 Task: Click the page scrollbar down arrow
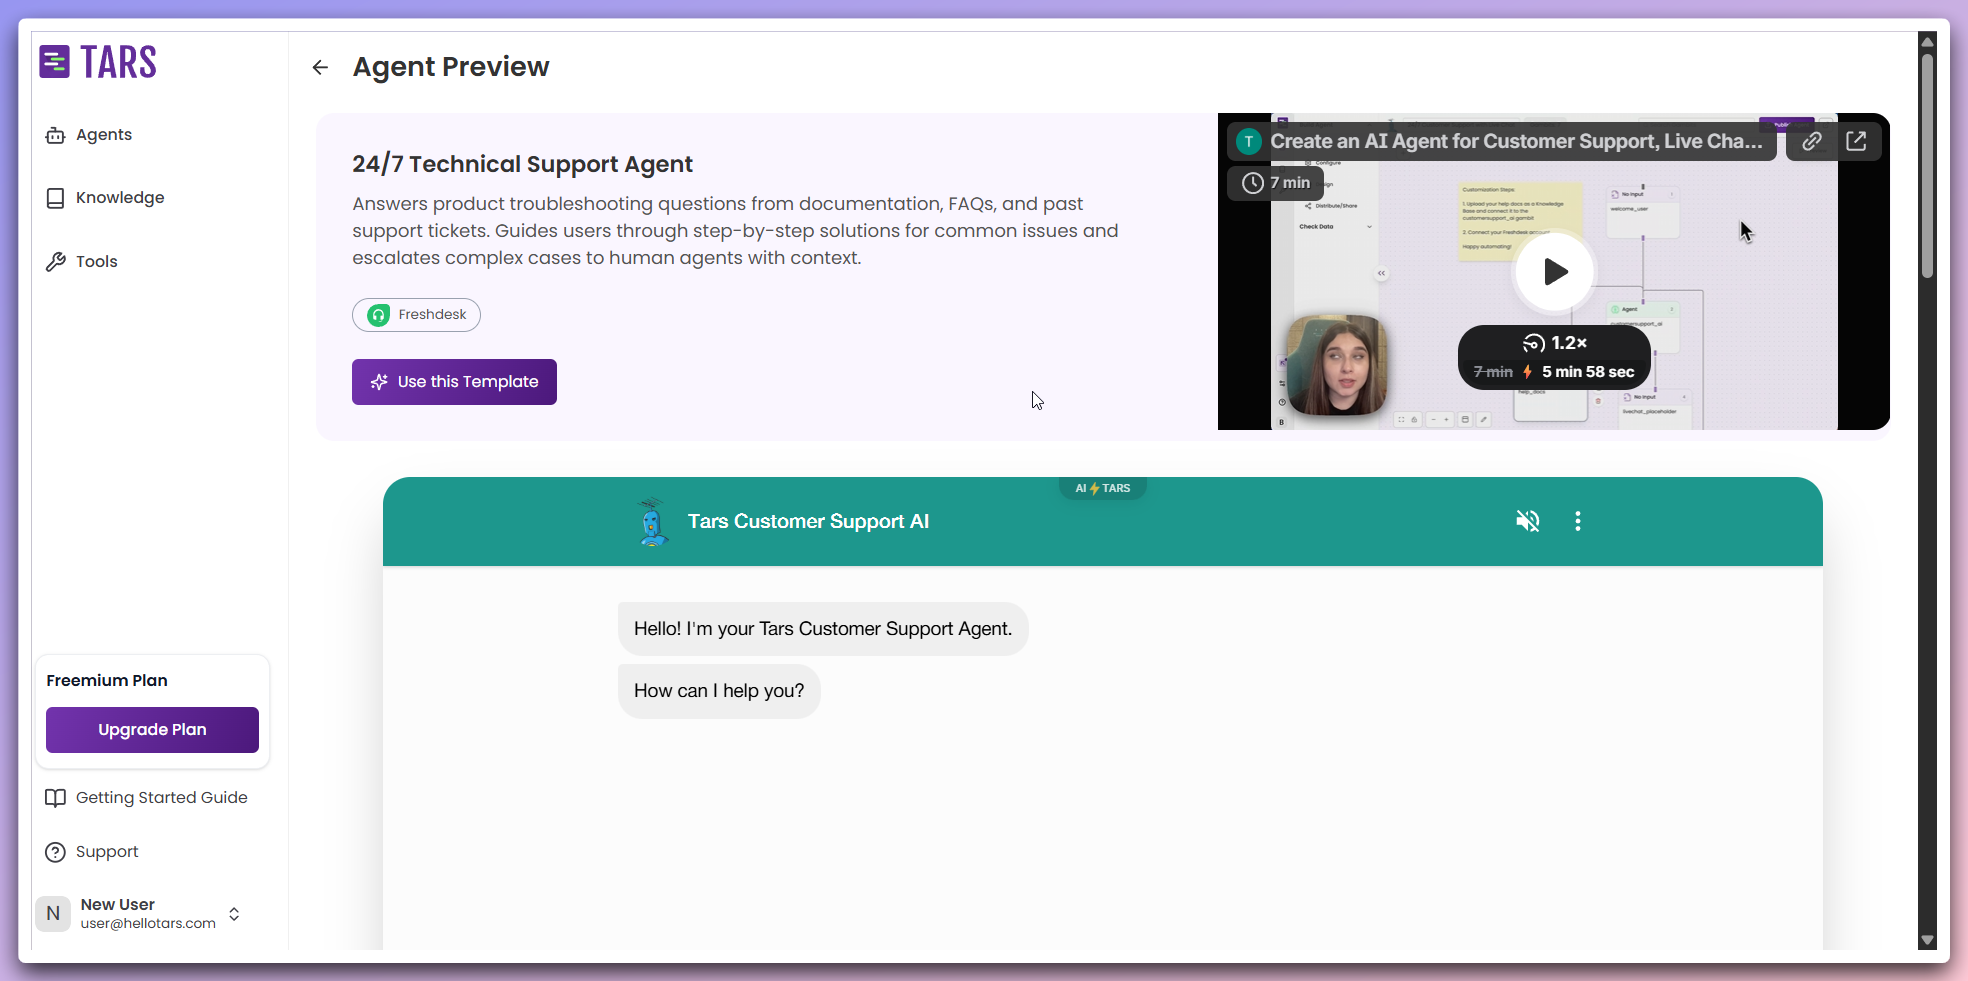1927,940
